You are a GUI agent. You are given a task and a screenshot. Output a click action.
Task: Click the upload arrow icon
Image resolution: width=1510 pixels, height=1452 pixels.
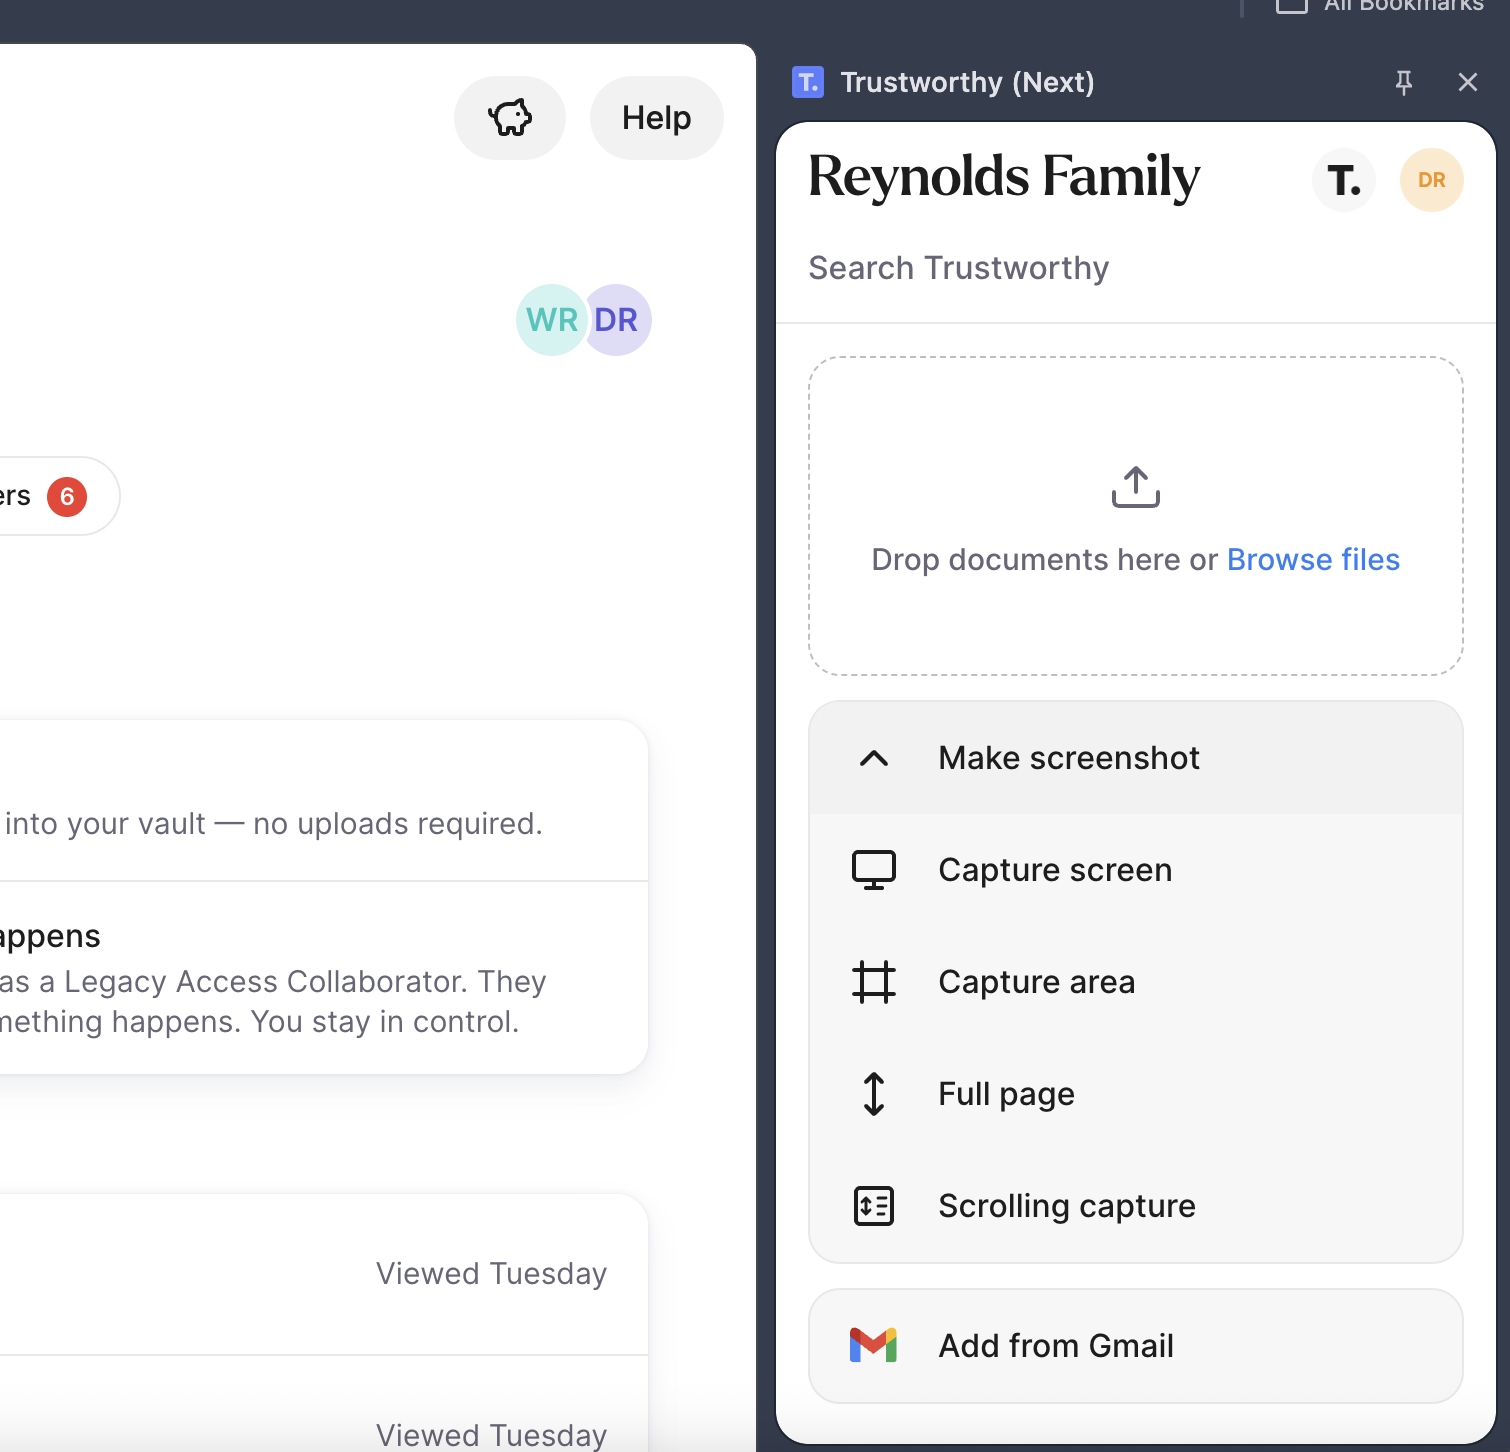click(1135, 487)
